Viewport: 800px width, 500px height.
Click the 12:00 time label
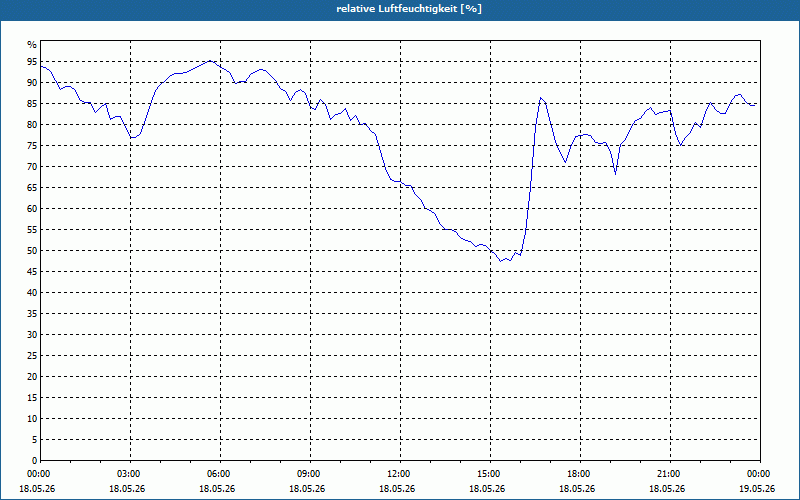tap(399, 474)
